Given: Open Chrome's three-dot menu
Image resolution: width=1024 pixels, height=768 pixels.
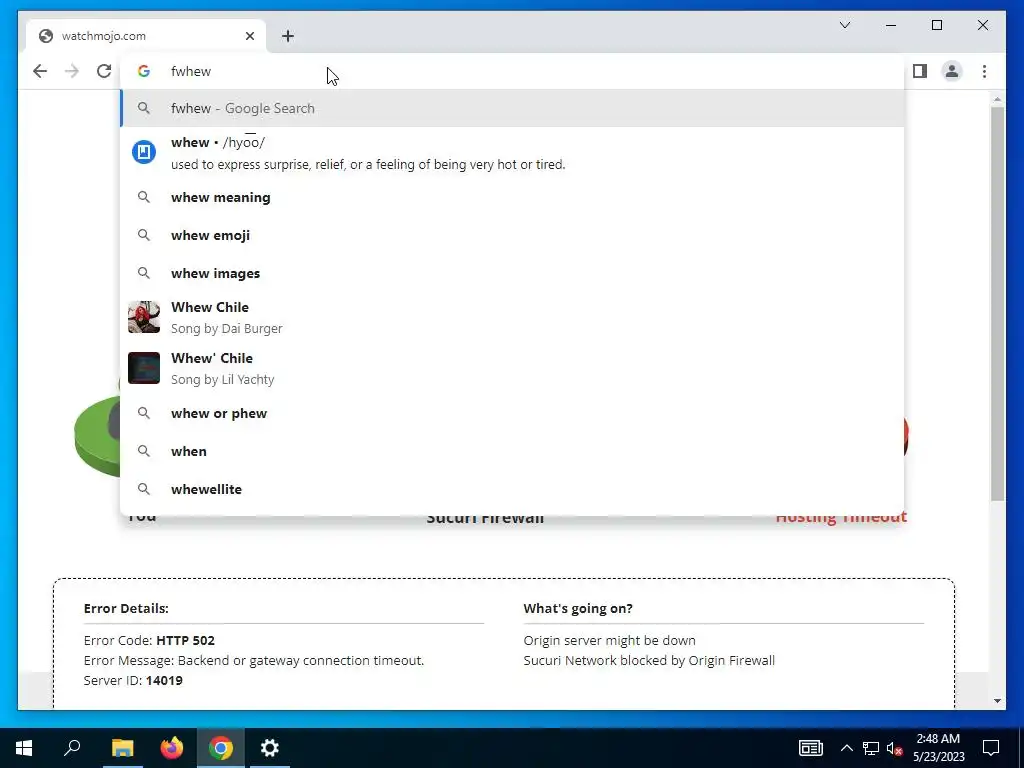Looking at the screenshot, I should pyautogui.click(x=984, y=71).
